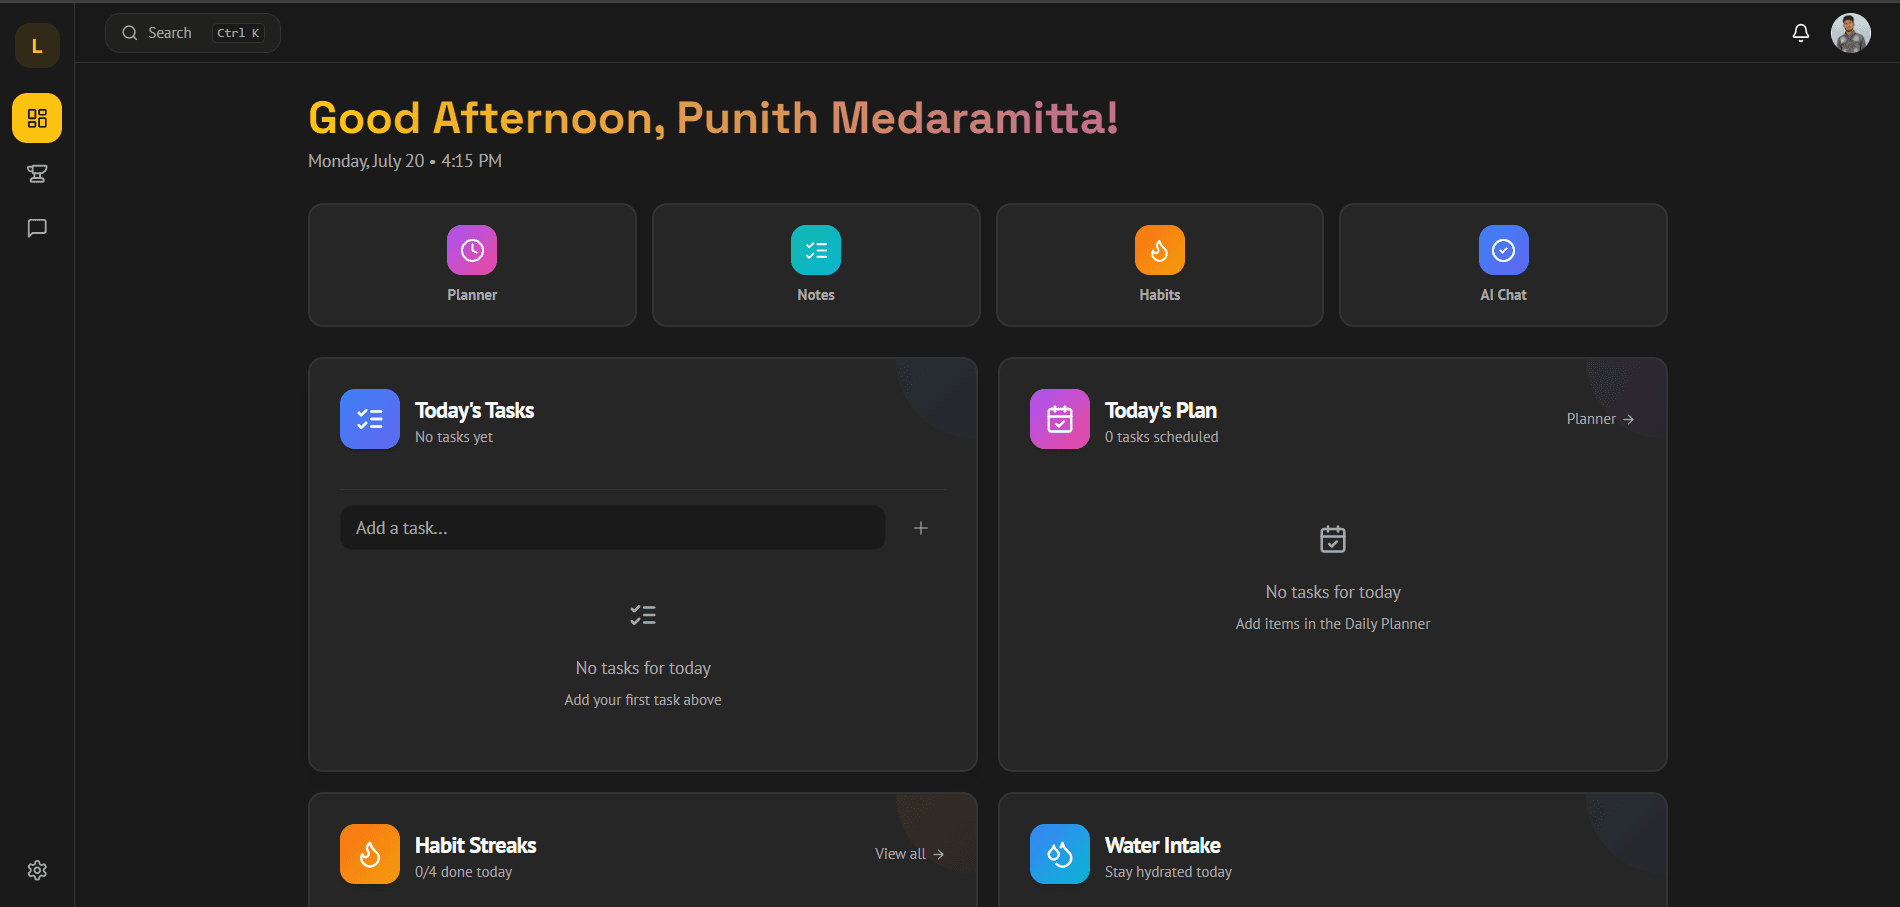This screenshot has width=1900, height=907.
Task: Open the Habits quick card
Action: pos(1160,265)
